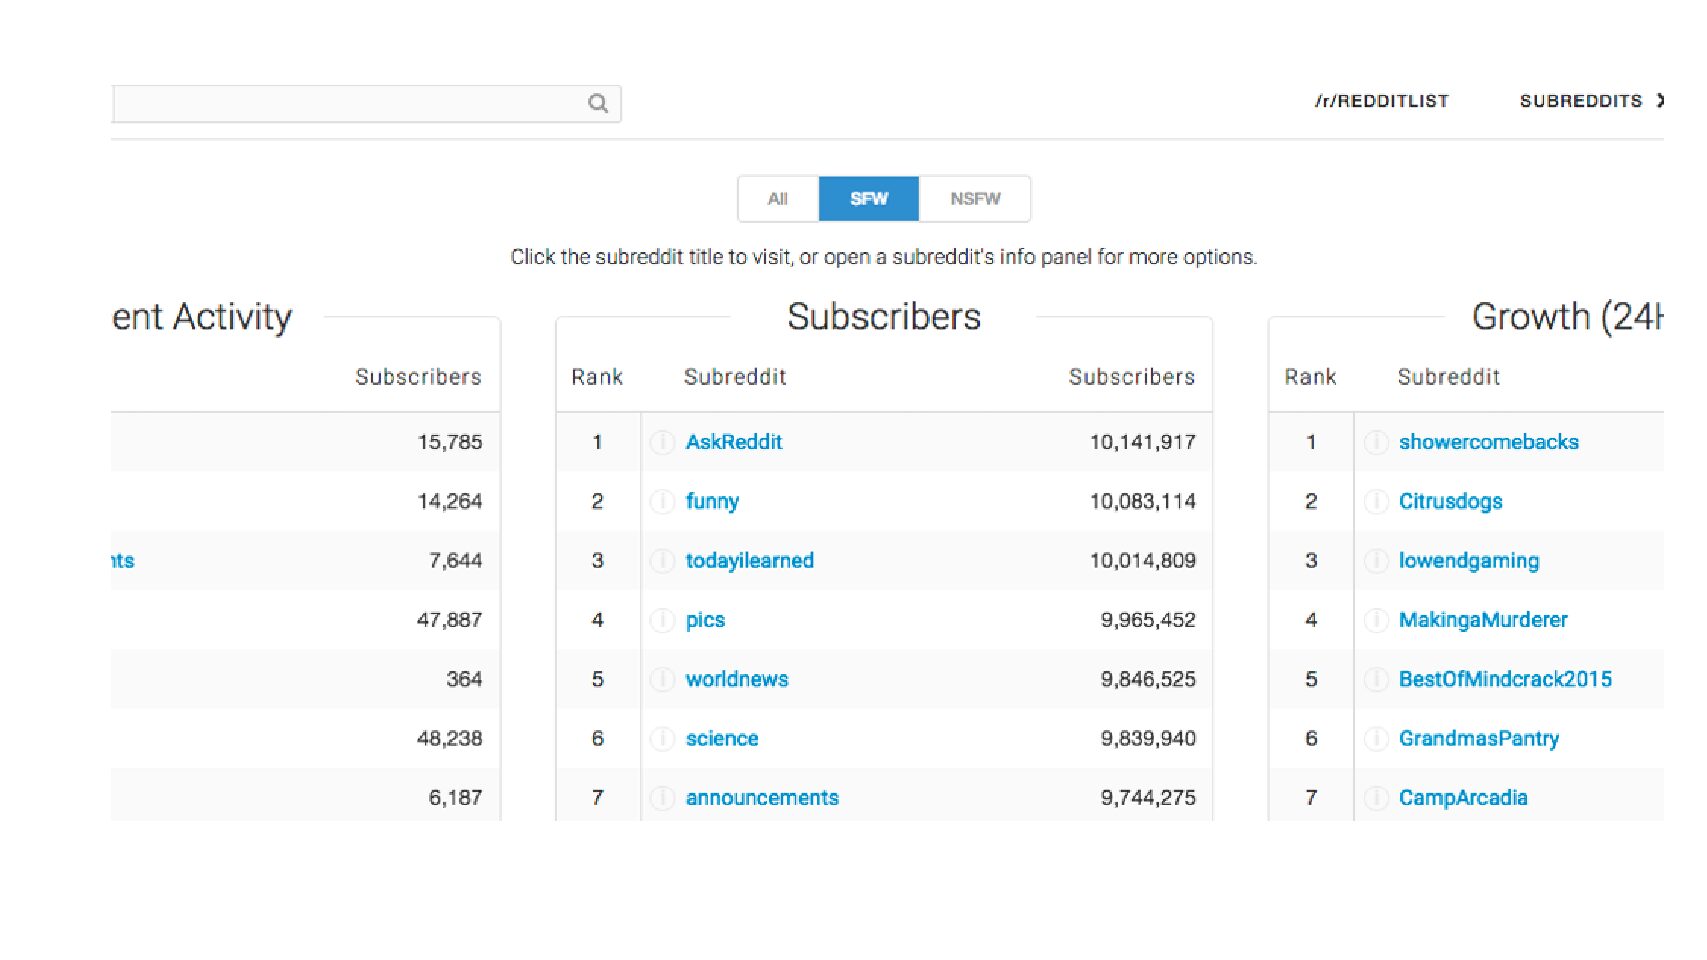Click pics subscriber count 9,965,452
The height and width of the screenshot is (960, 1707).
point(1148,620)
